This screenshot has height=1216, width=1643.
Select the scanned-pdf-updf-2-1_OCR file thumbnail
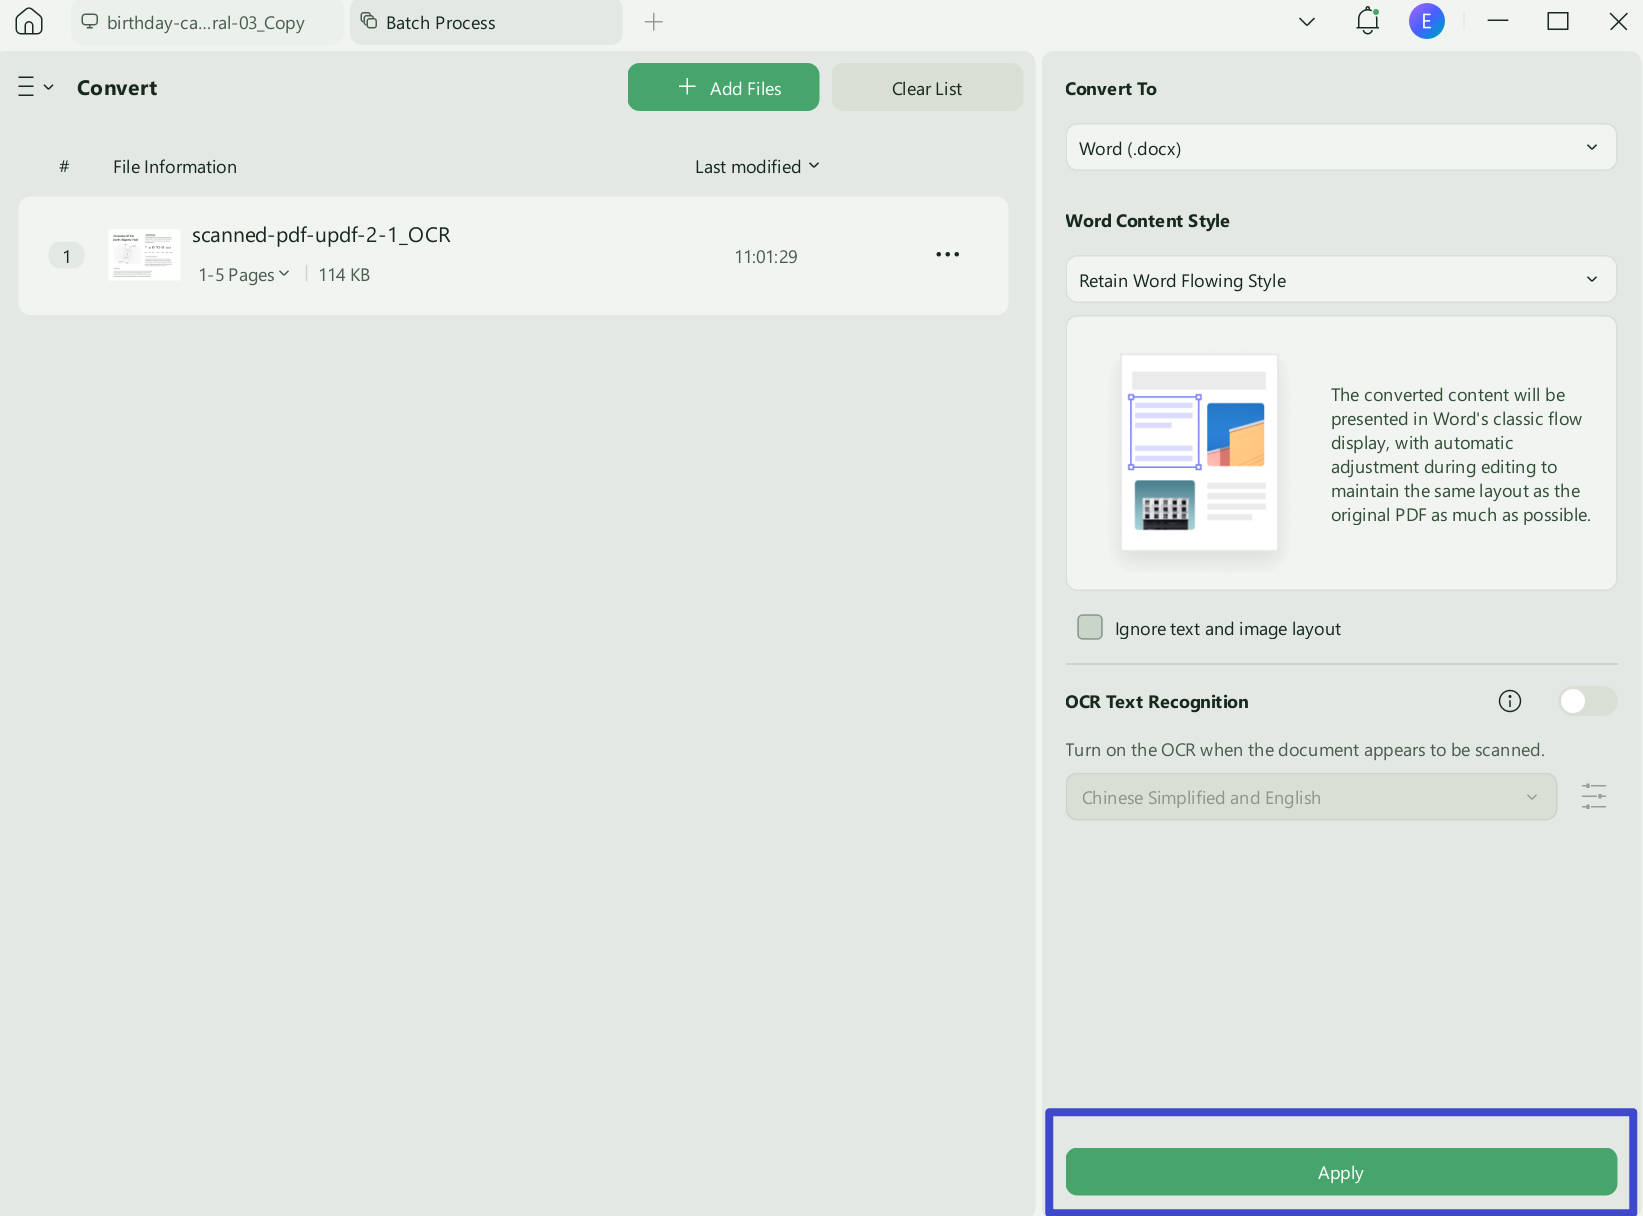[x=144, y=255]
